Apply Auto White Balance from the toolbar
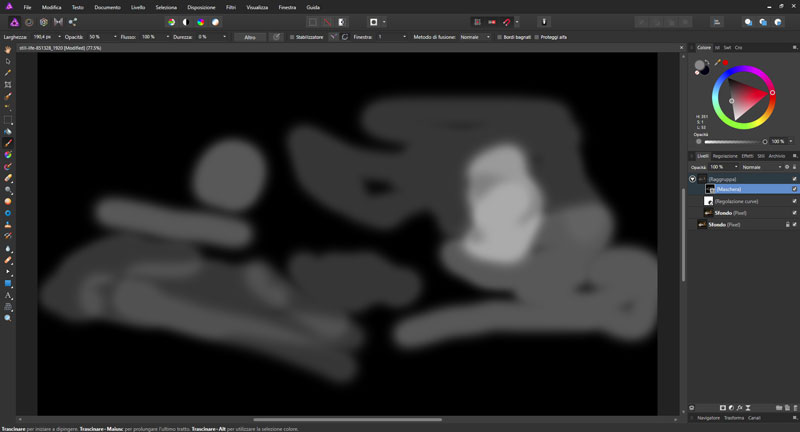Screen dimensions: 800x432 [x=216, y=22]
